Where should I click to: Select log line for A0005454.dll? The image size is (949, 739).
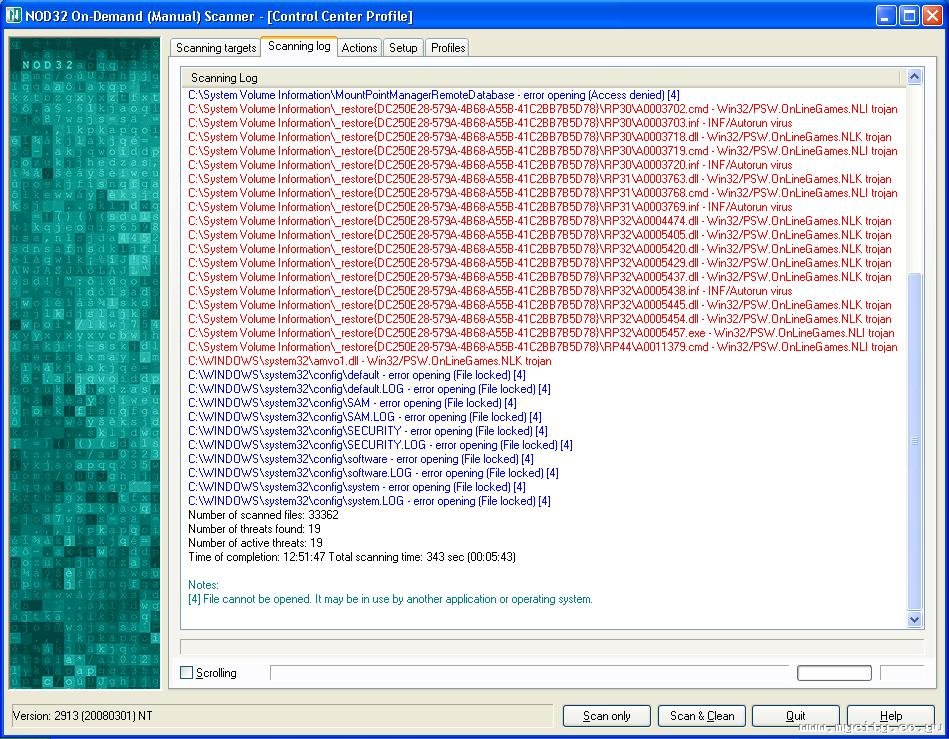[x=539, y=319]
